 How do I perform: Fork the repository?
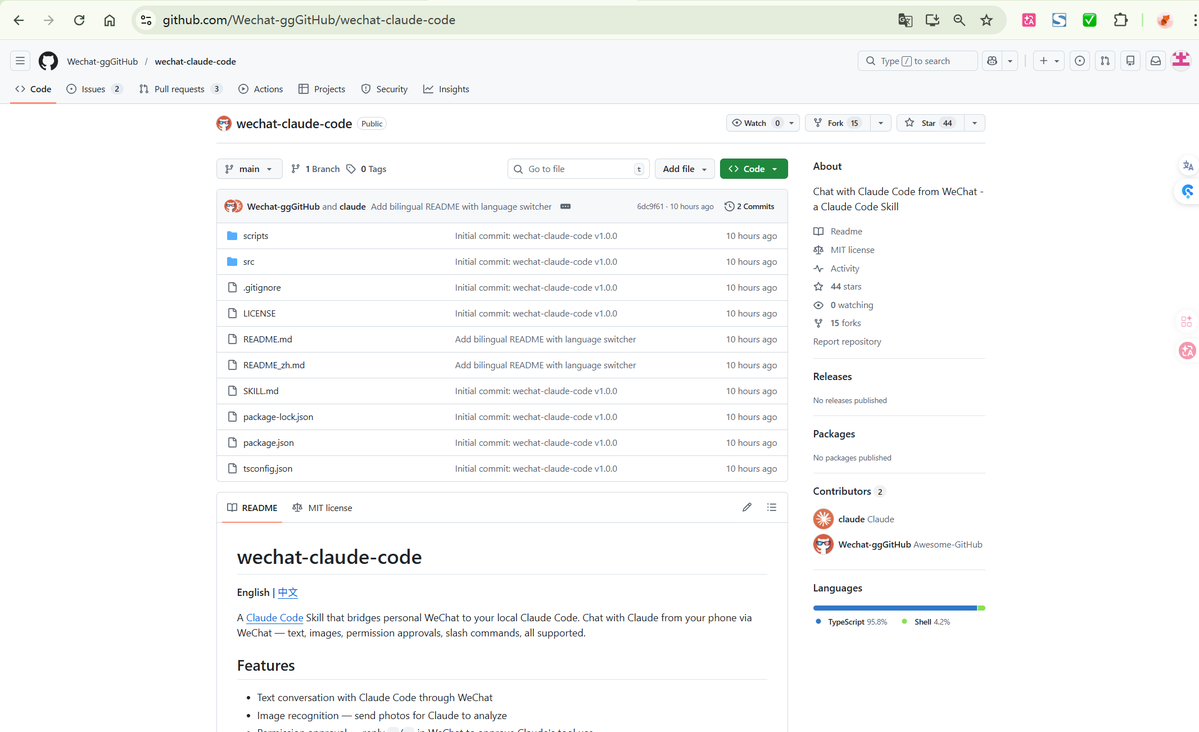coord(837,123)
